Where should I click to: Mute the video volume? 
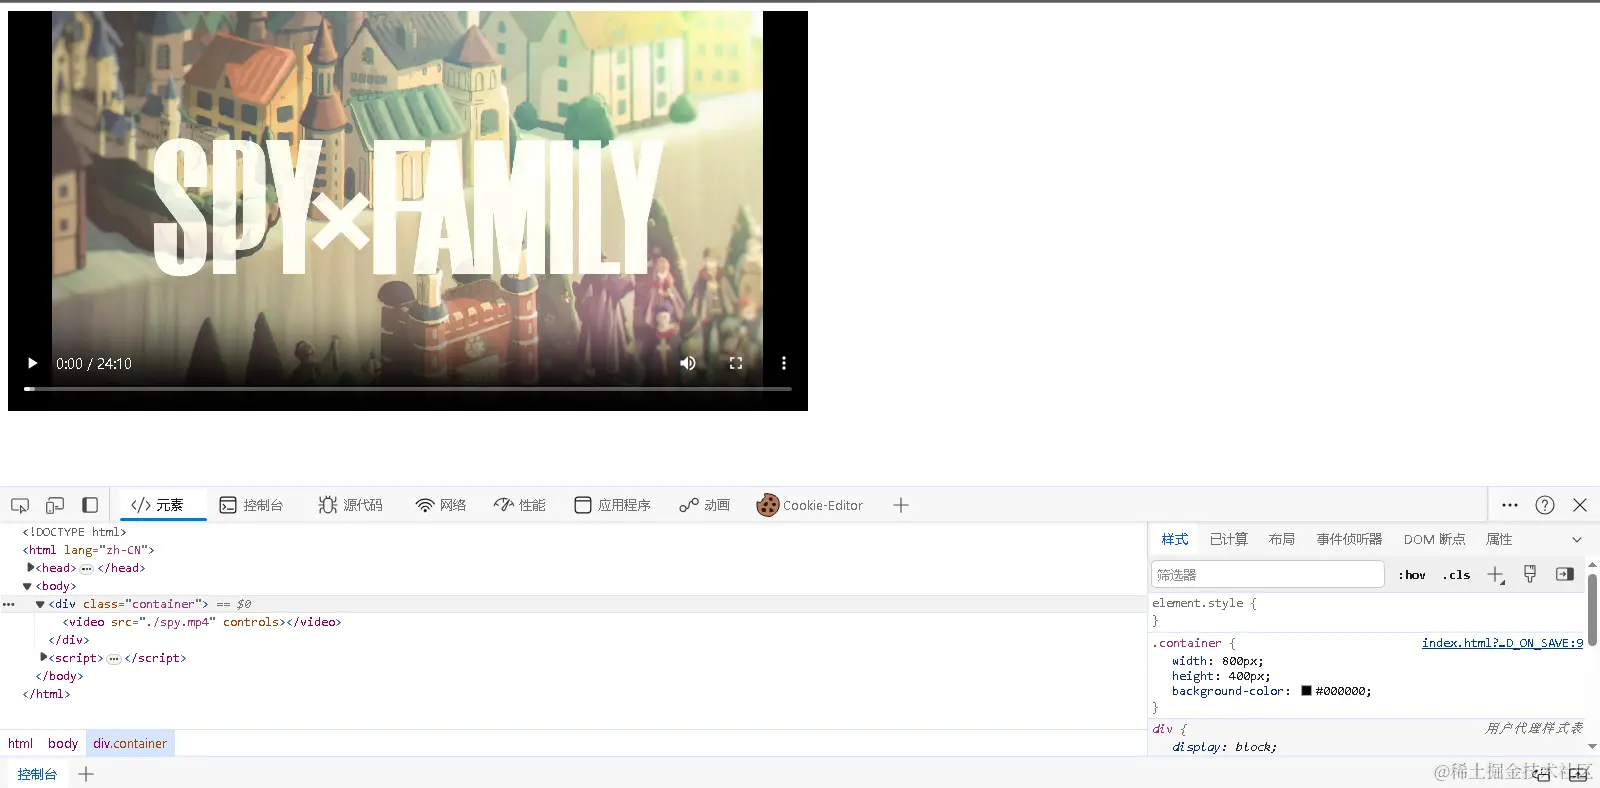tap(688, 363)
